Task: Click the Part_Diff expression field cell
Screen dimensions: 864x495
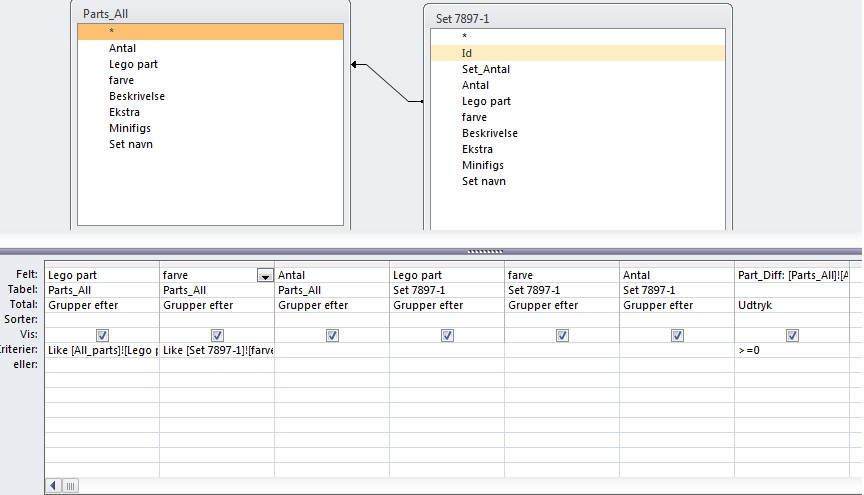Action: pyautogui.click(x=790, y=275)
